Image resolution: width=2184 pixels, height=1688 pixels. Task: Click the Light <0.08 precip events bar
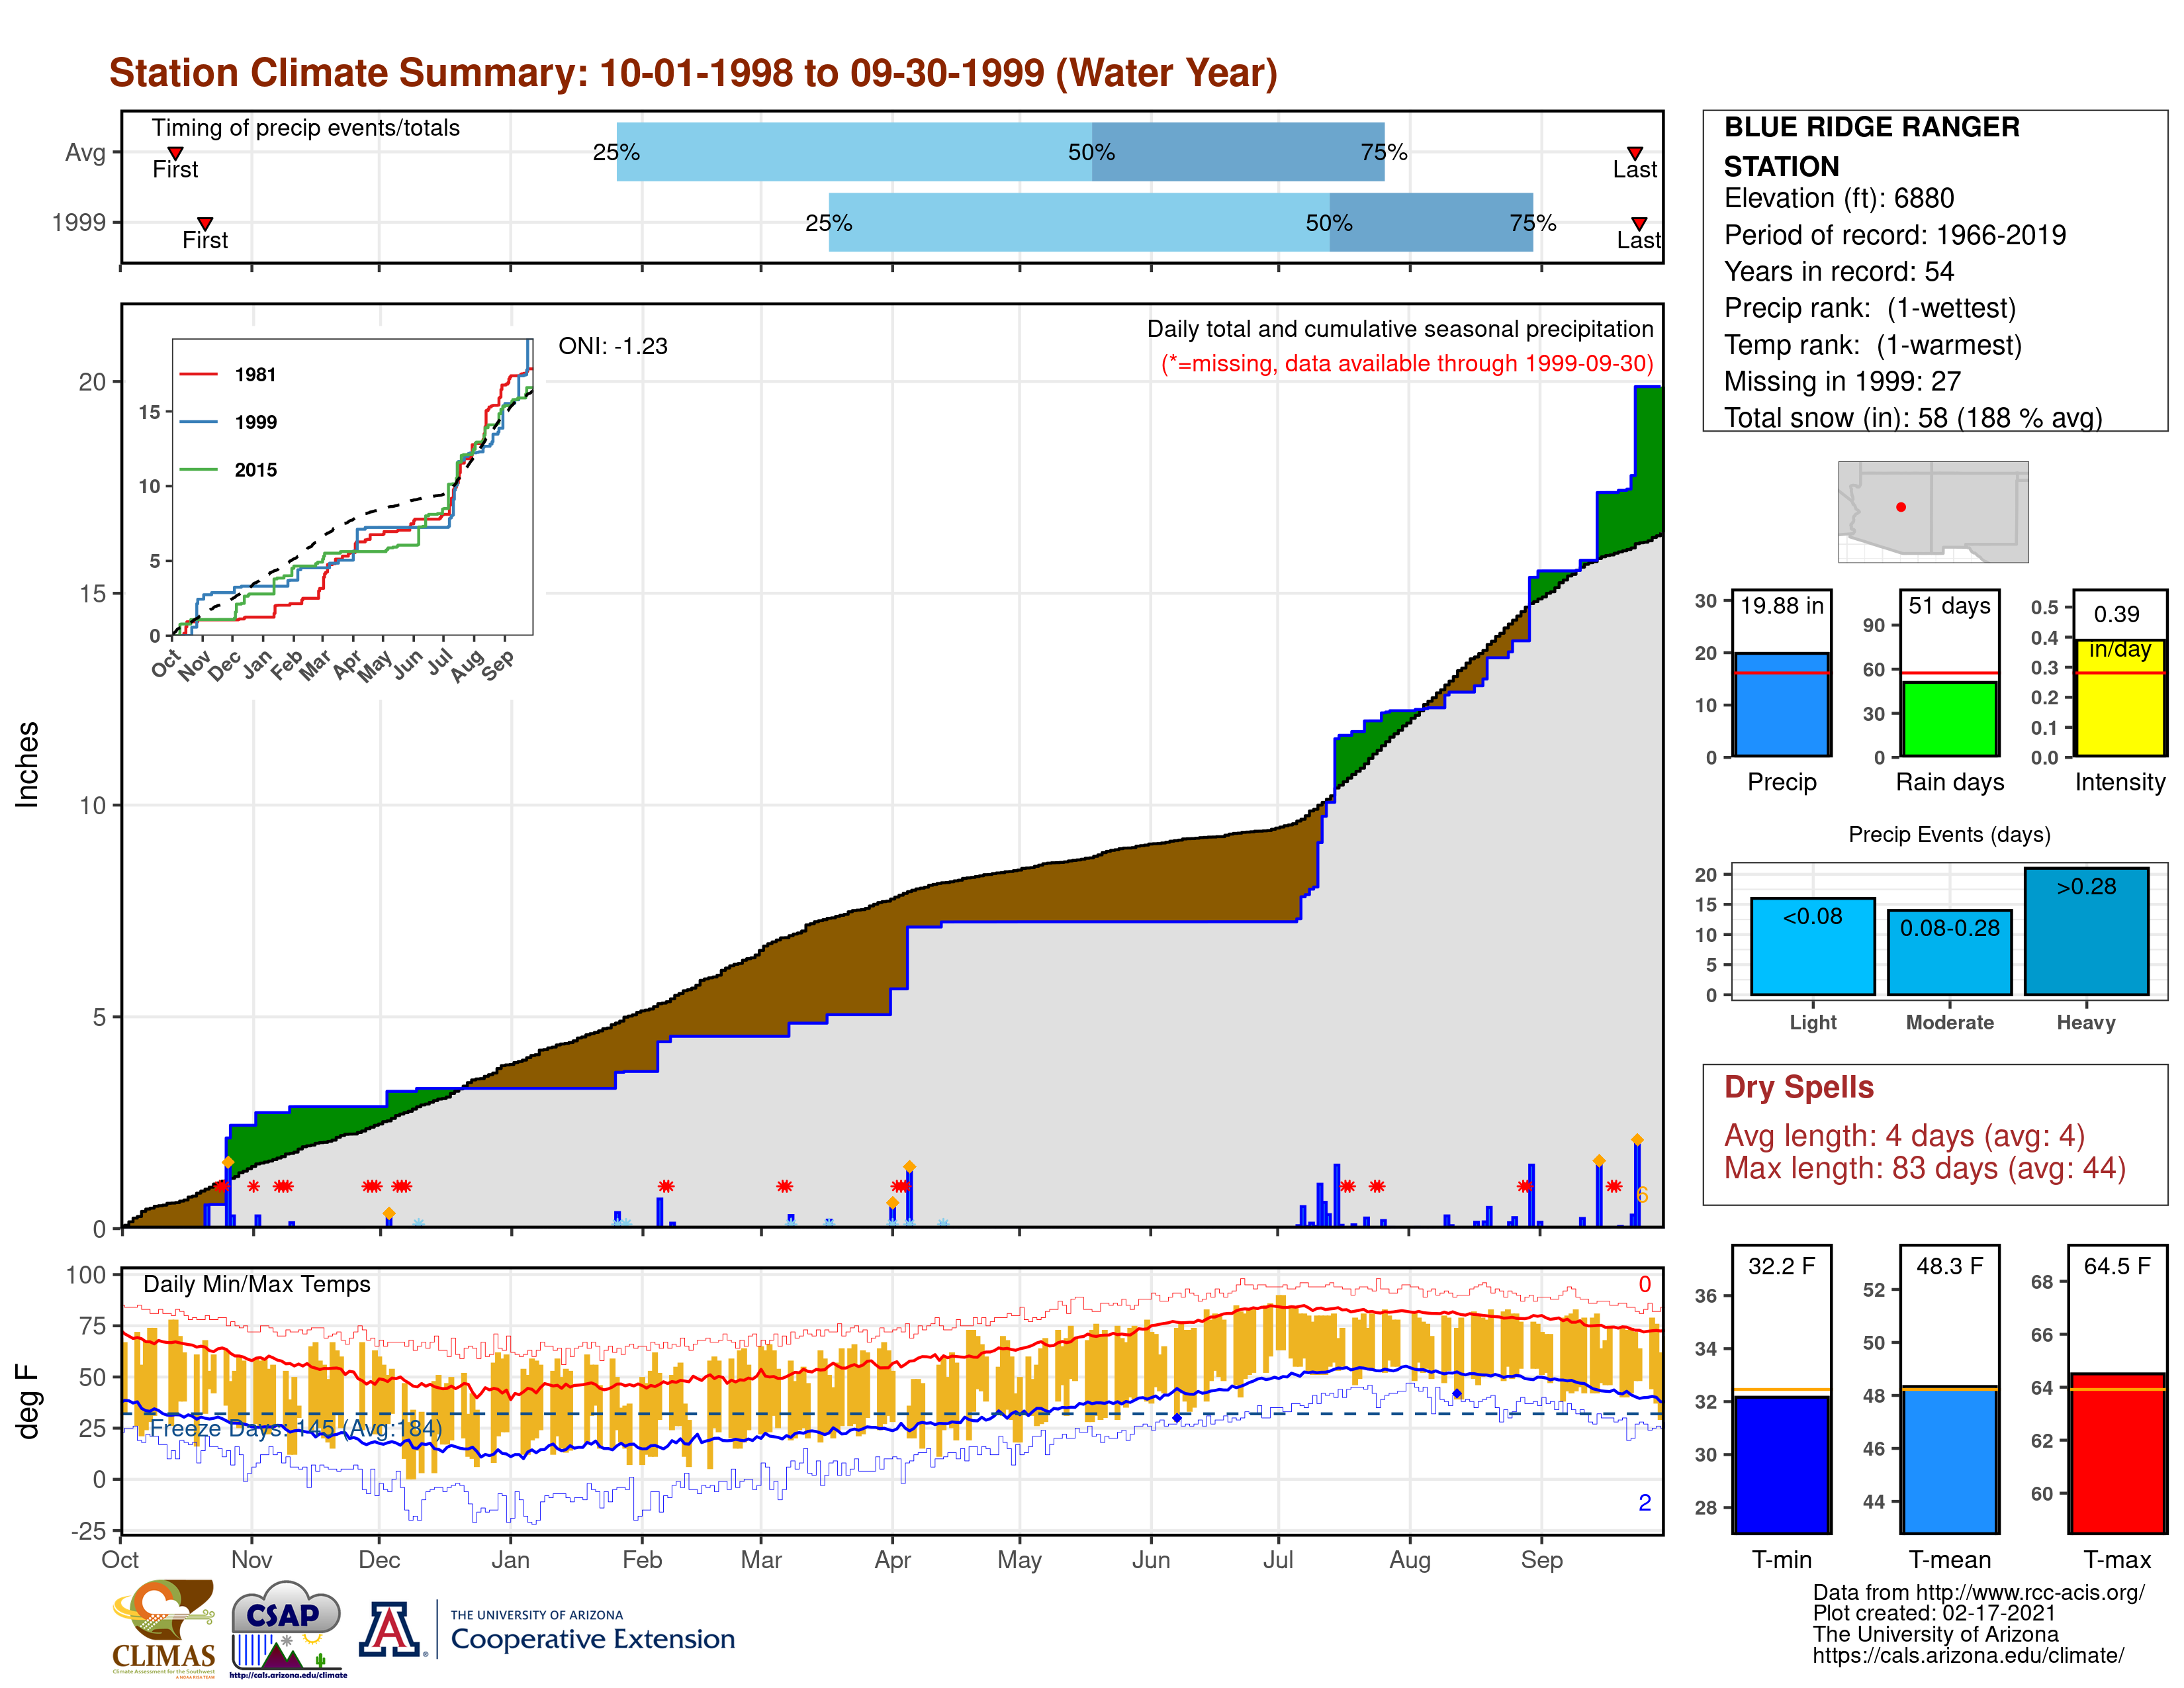pos(1813,946)
